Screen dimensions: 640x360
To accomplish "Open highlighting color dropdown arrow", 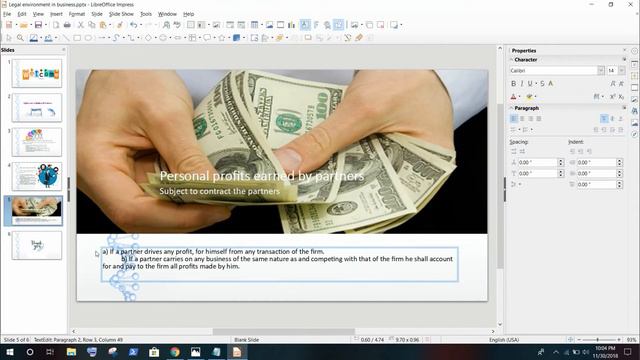I will tap(535, 97).
